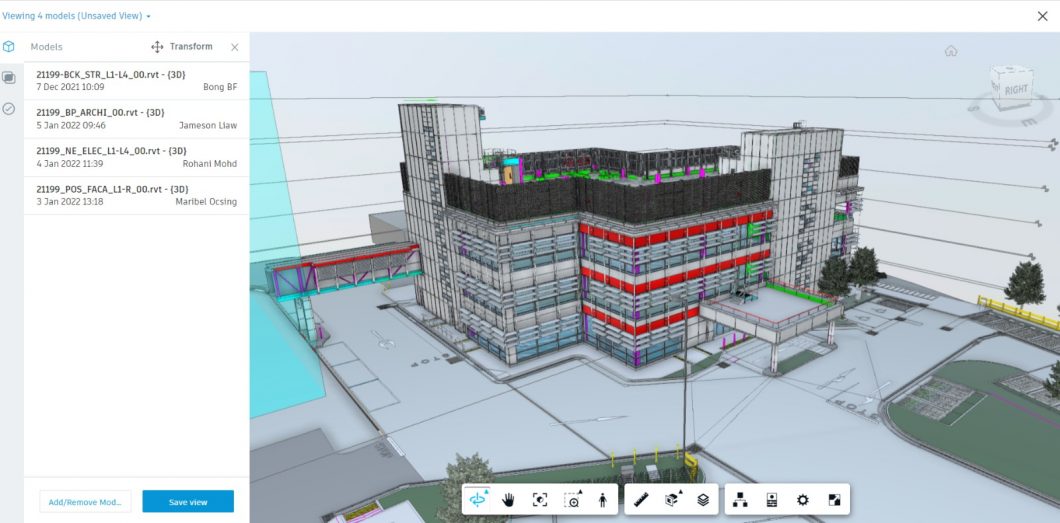Open the Clash check icon in sidebar

coord(9,109)
